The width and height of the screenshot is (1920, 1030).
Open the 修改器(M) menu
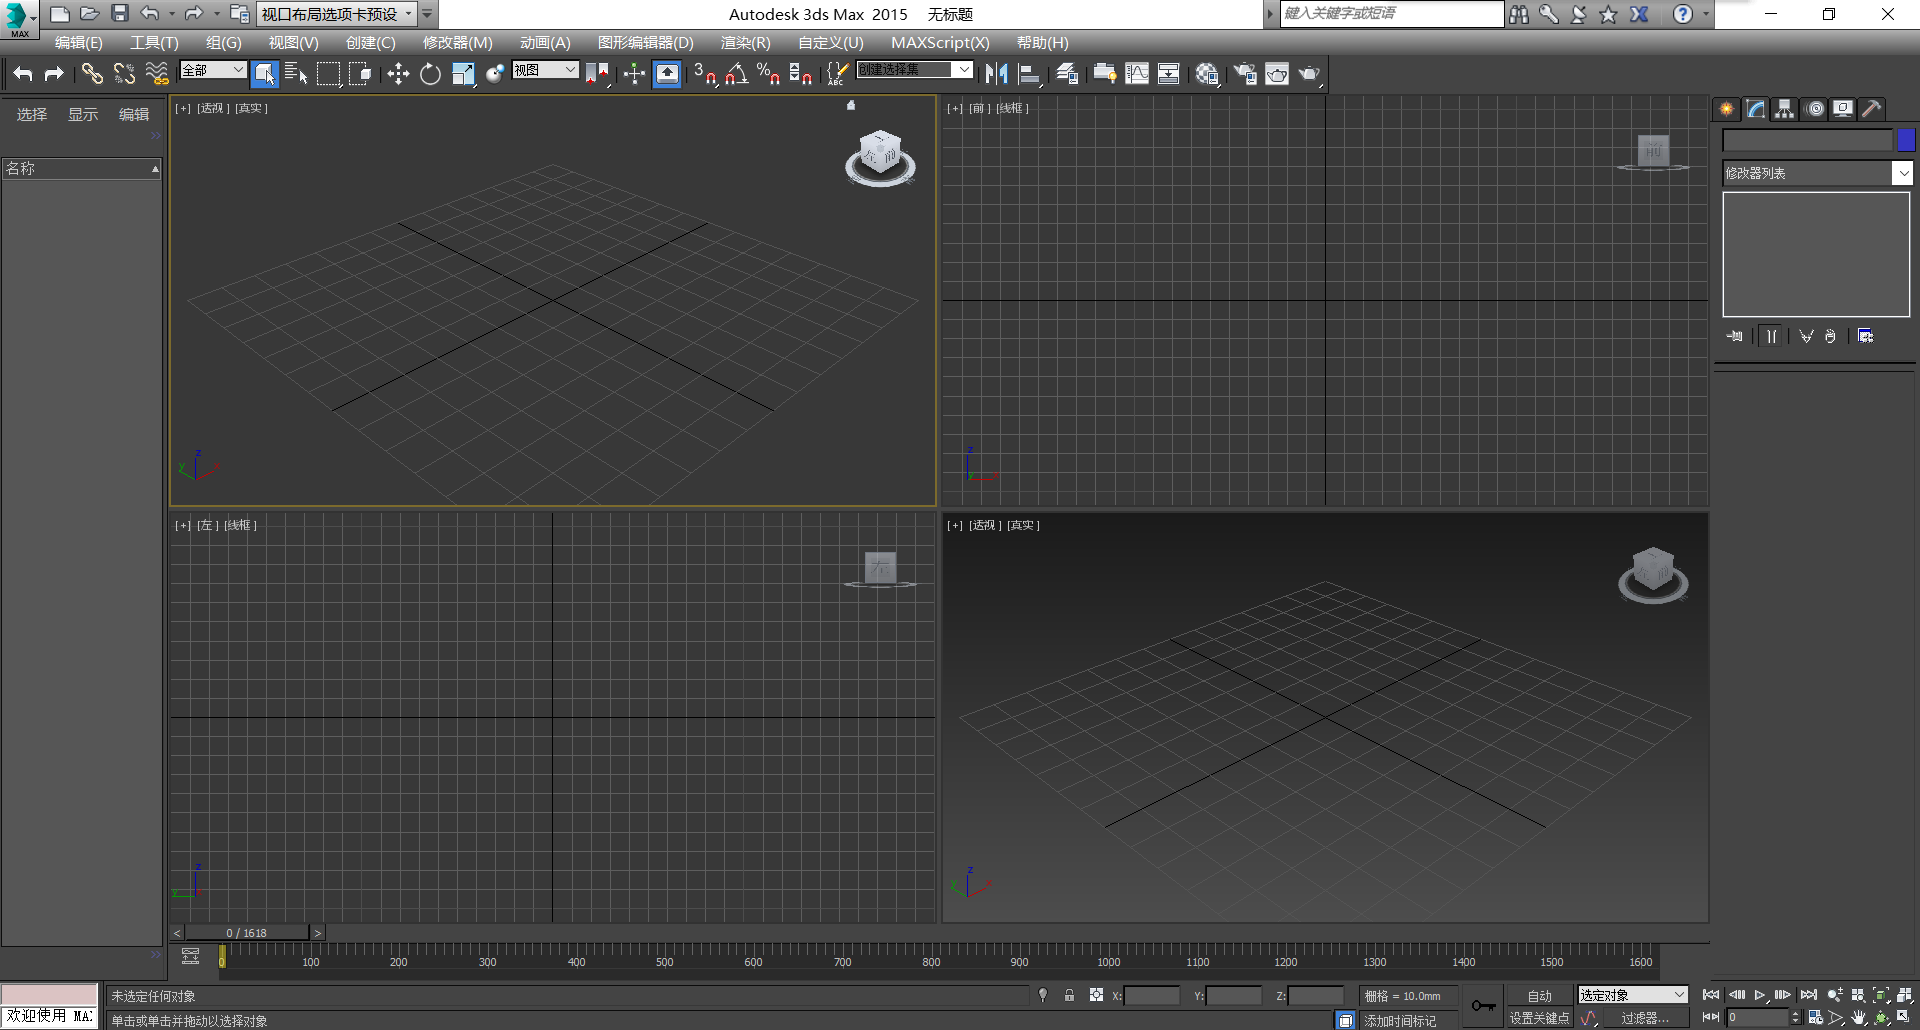(x=457, y=43)
